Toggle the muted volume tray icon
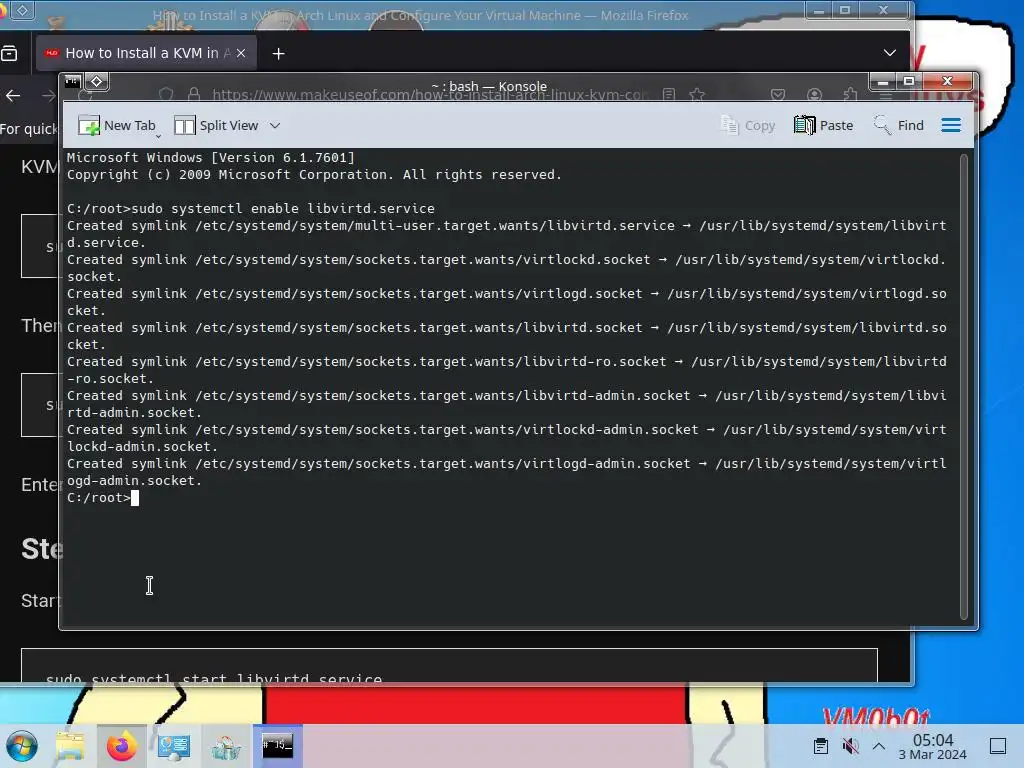Screen dimensions: 1024x768 [850, 746]
